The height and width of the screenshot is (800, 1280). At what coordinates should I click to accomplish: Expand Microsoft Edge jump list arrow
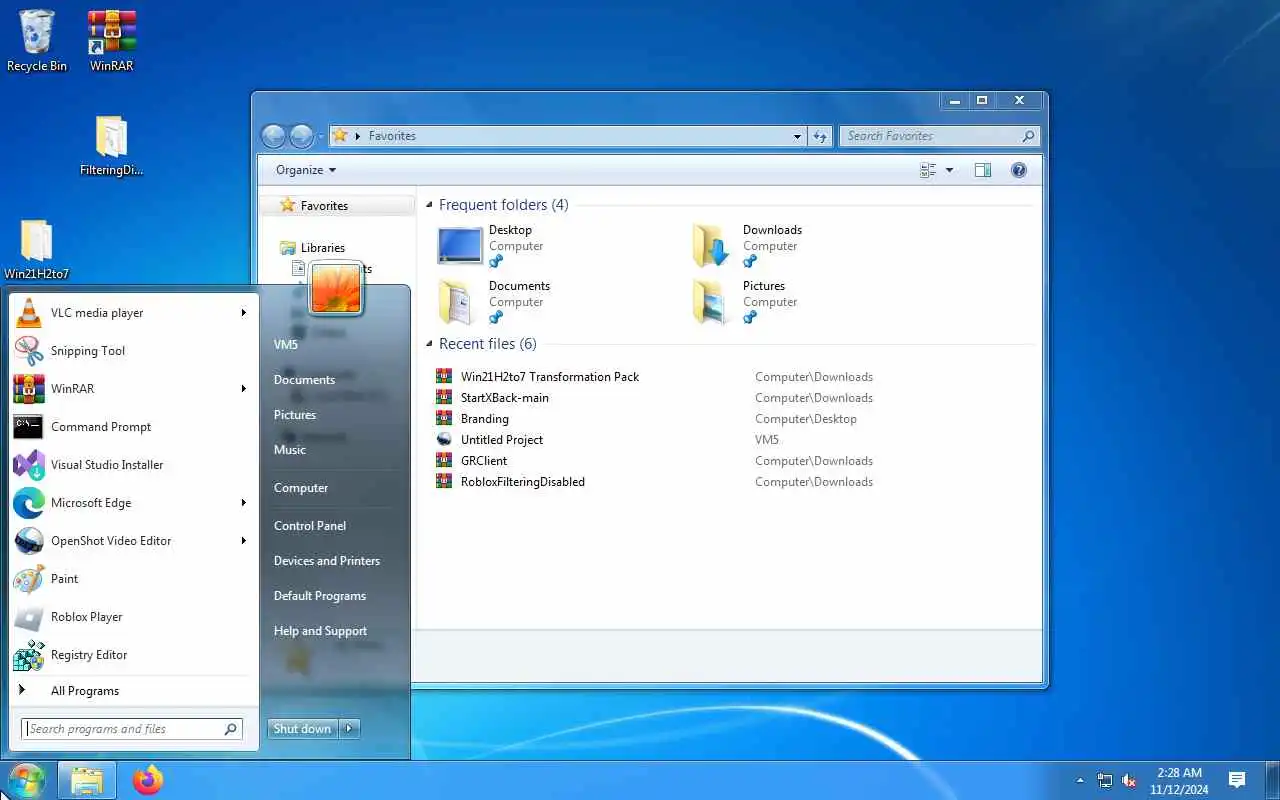point(243,503)
